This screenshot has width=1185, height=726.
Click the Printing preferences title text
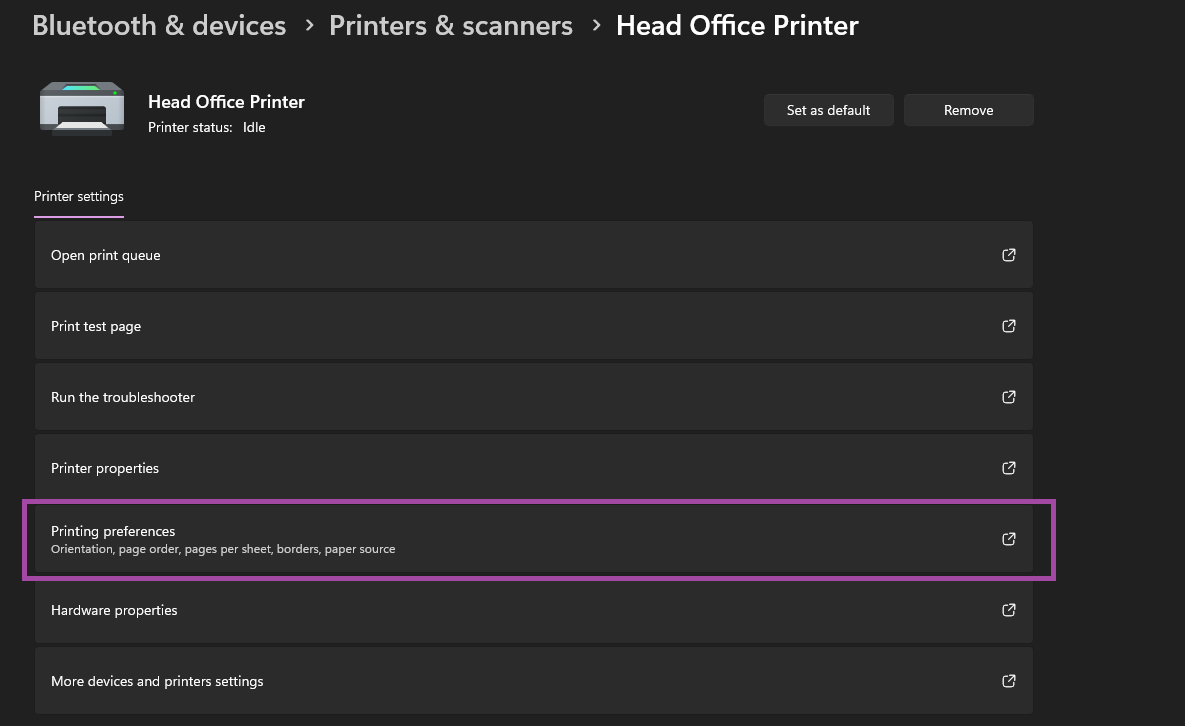pos(113,531)
